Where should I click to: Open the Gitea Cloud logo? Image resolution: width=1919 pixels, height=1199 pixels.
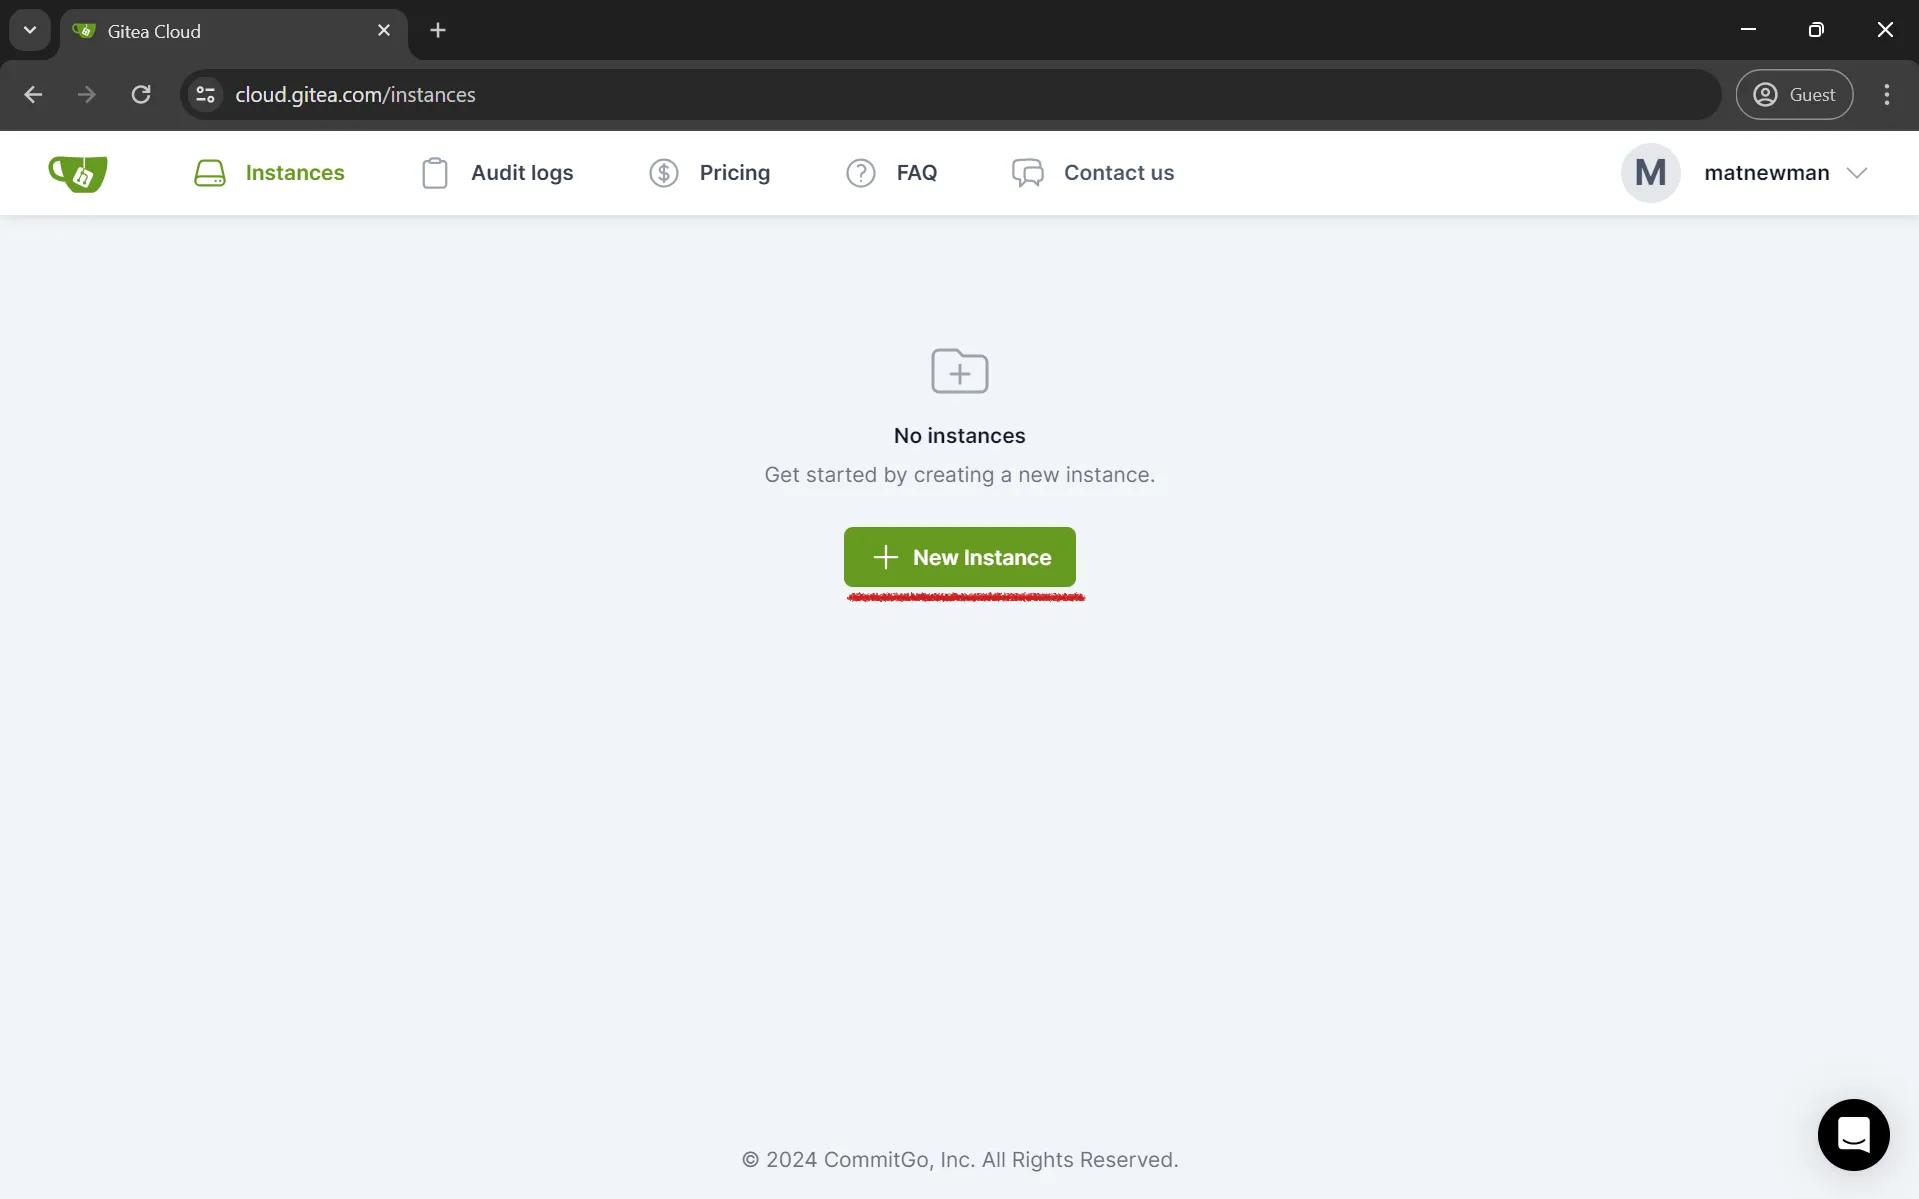coord(77,172)
